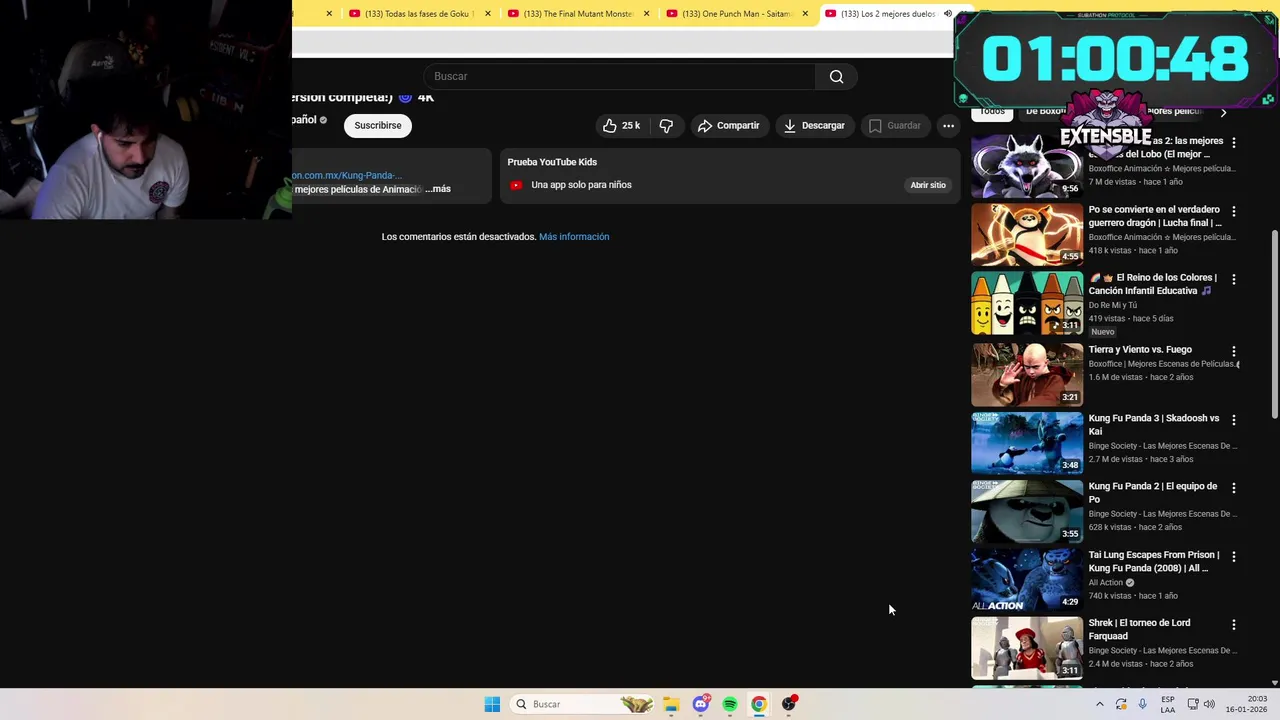Click title Kung Fu Panda 3 | Skadoosh vs Kai
This screenshot has height=720, width=1280.
(x=1153, y=425)
